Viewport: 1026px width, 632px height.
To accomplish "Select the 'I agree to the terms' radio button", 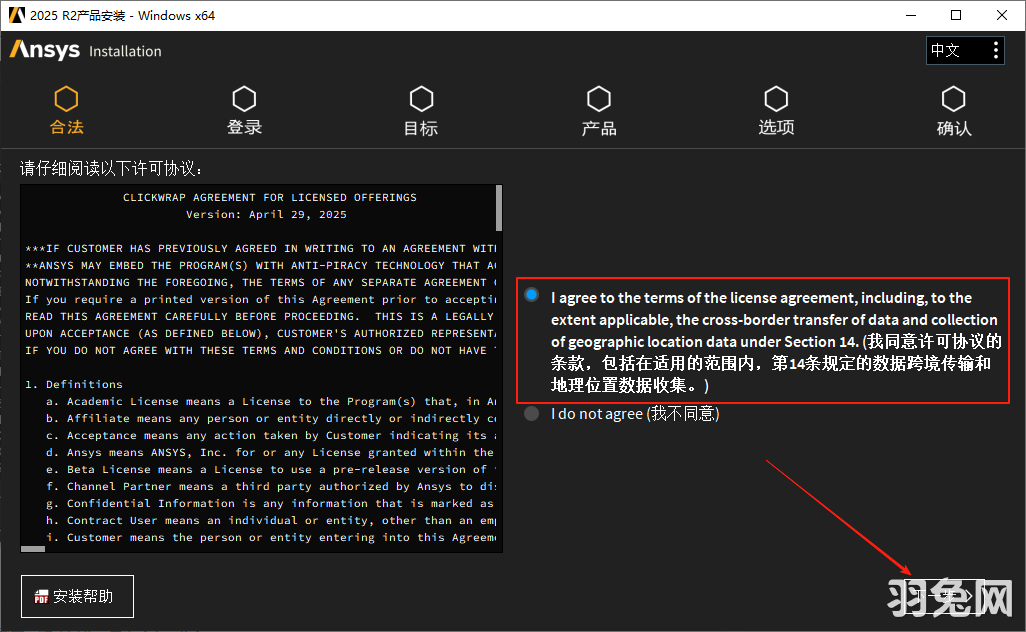I will pyautogui.click(x=531, y=295).
